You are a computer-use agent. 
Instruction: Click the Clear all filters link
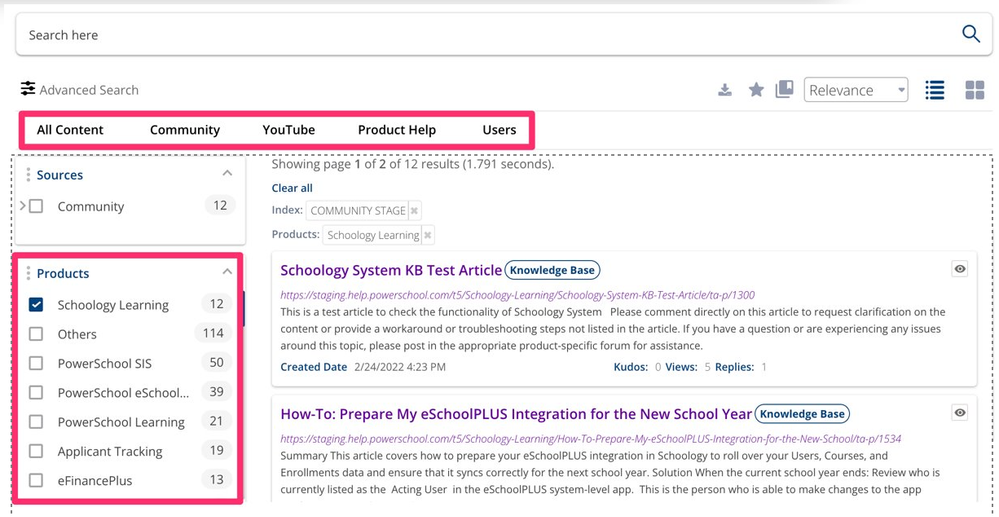(x=292, y=188)
